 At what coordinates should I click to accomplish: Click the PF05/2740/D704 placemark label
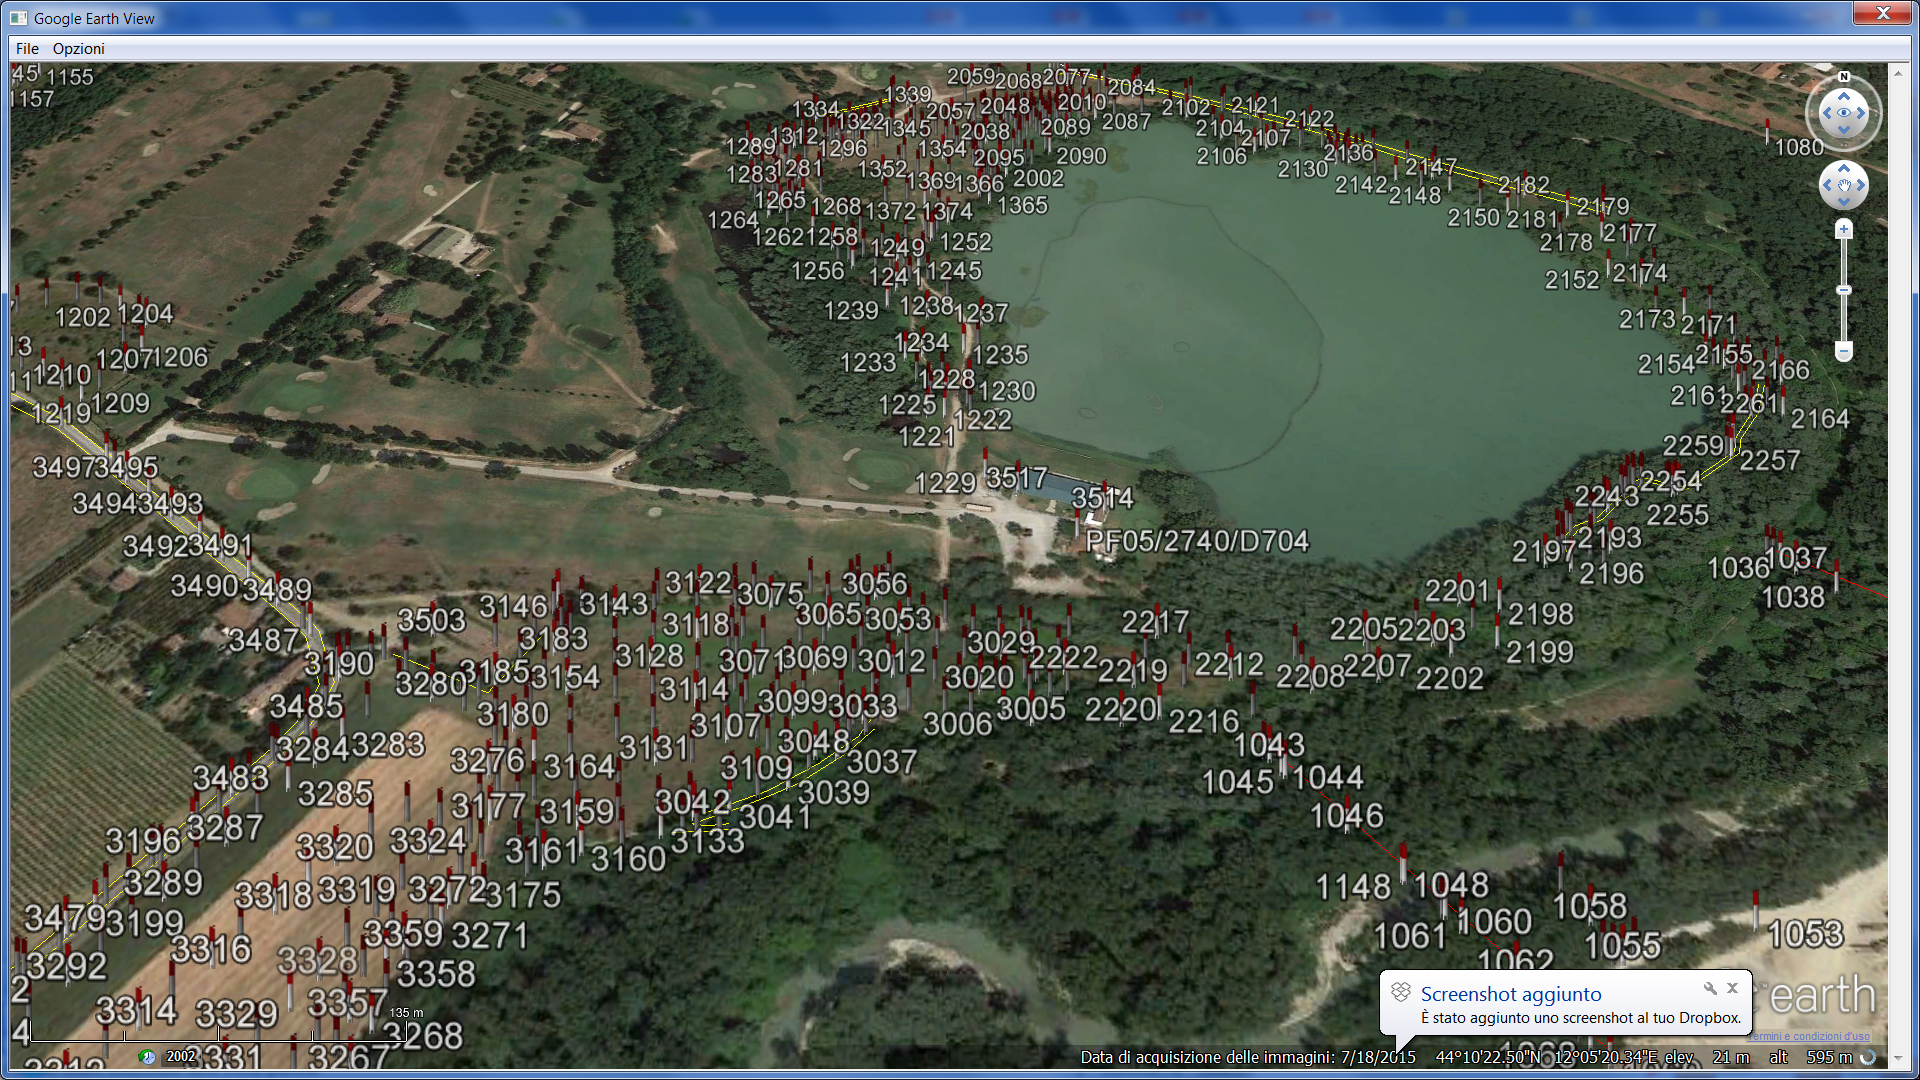[1196, 541]
